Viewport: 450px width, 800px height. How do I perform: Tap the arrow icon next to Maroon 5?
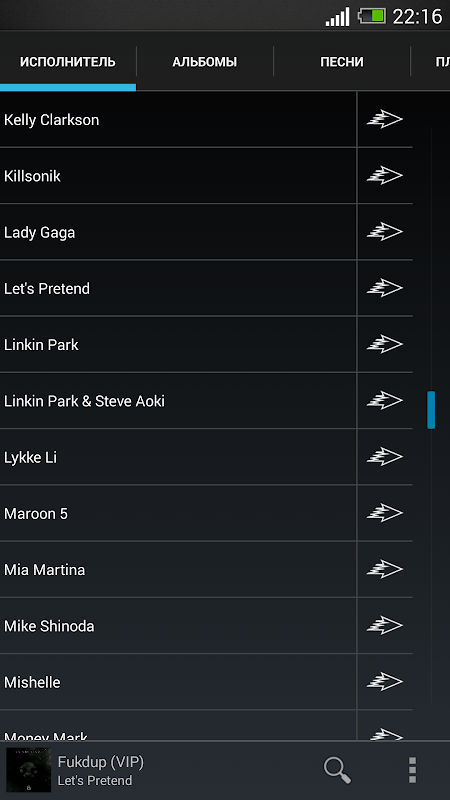tap(385, 513)
